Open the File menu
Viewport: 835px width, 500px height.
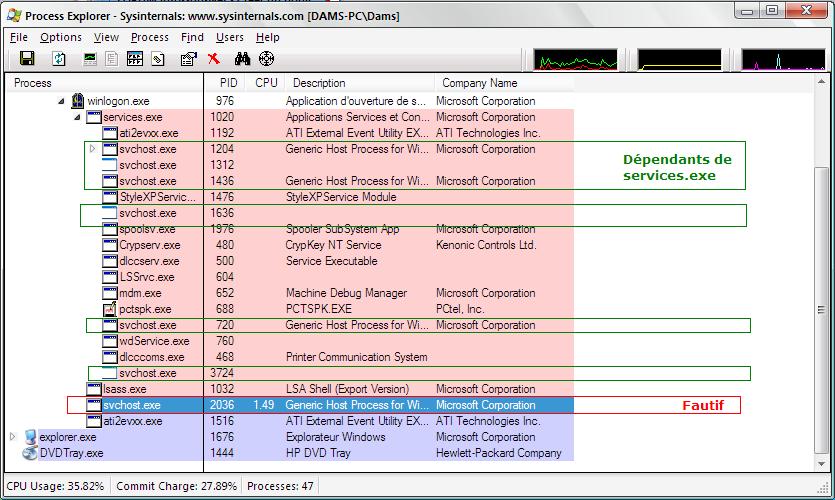click(x=19, y=37)
